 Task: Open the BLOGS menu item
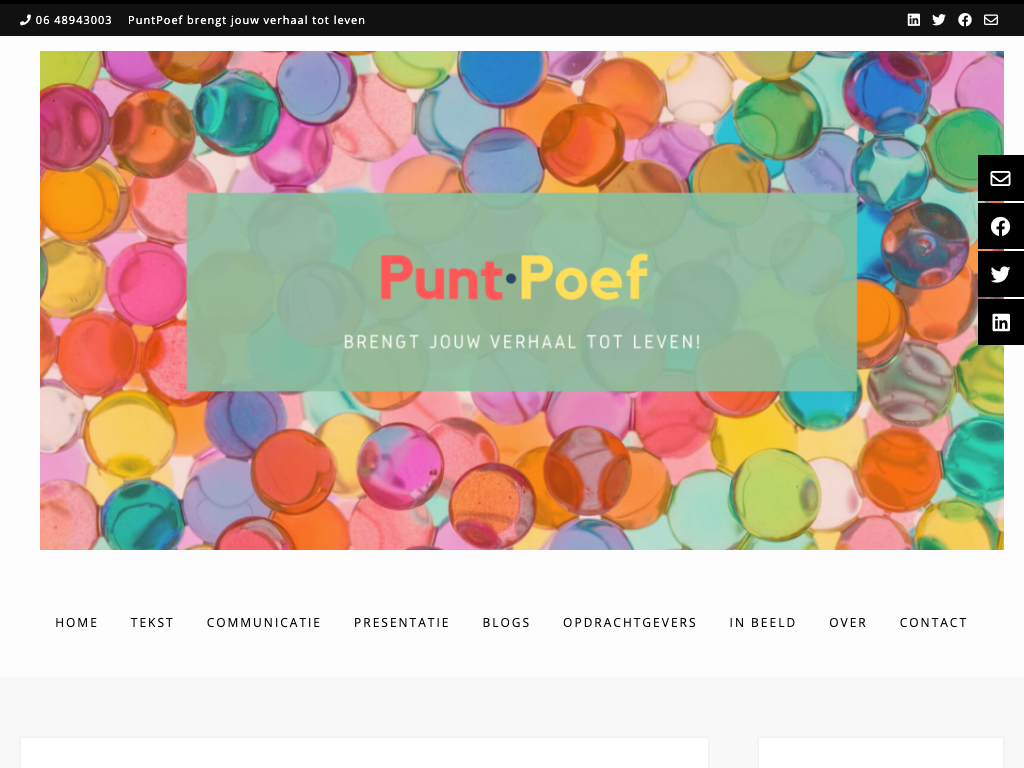[506, 622]
